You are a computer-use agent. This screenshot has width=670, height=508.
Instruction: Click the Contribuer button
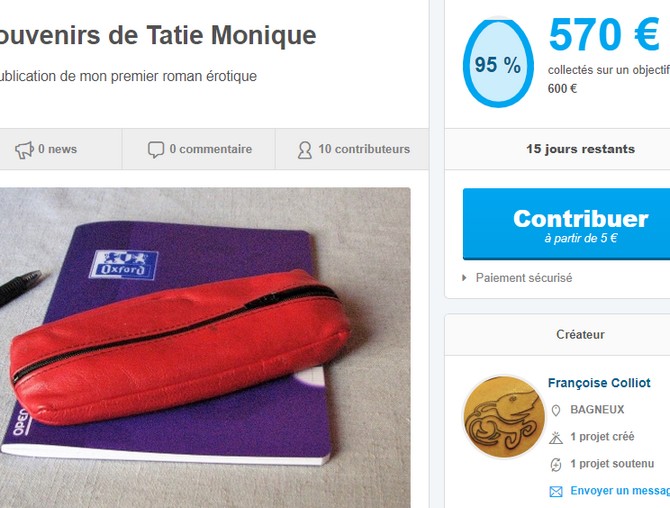tap(566, 224)
